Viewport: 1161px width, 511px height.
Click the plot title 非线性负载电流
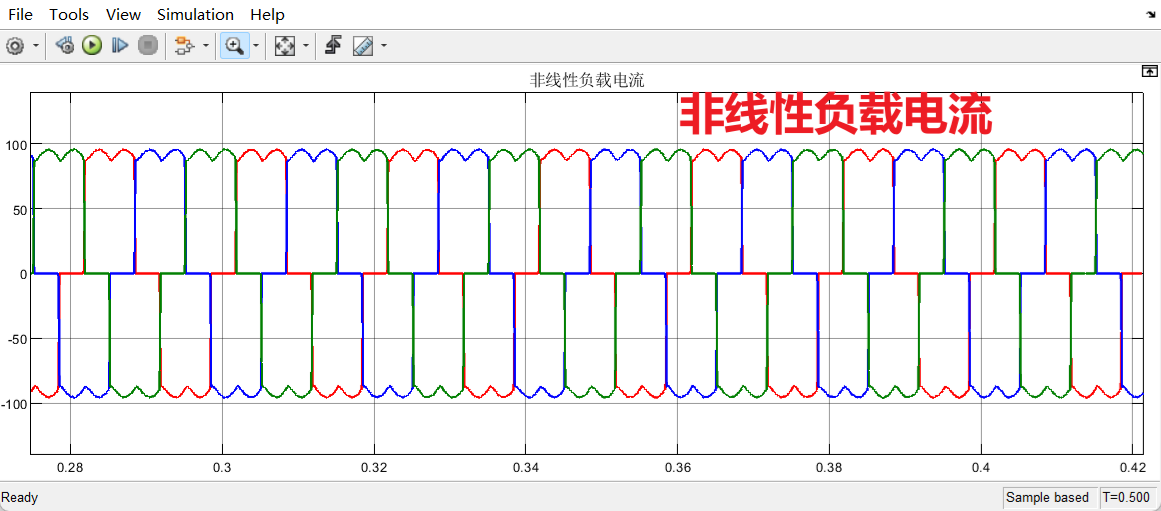[586, 81]
